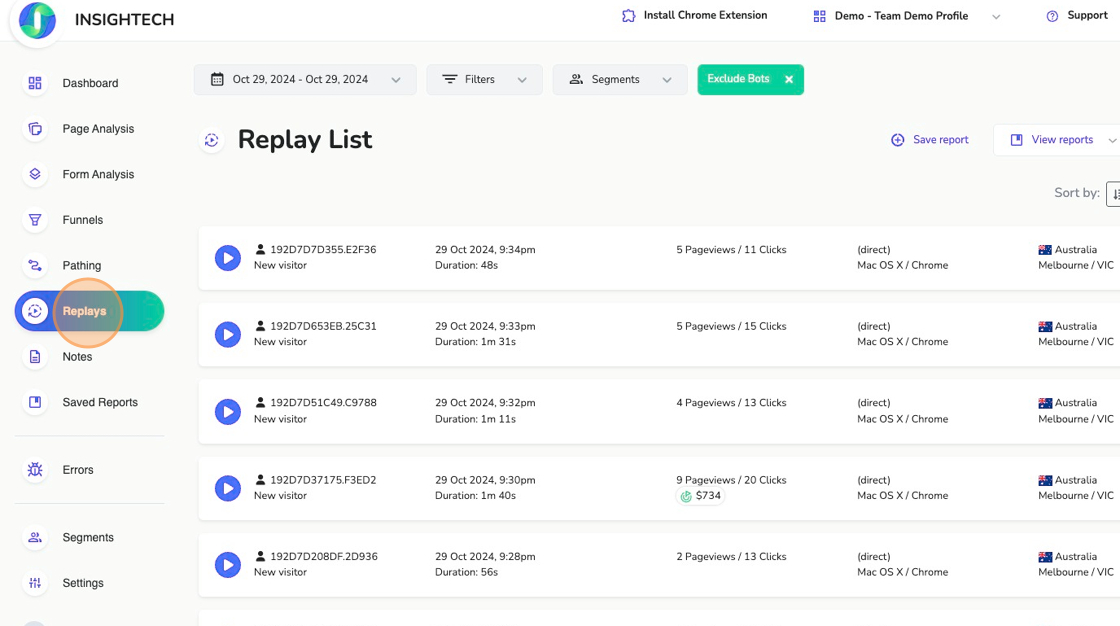Open Saved Reports in the sidebar
This screenshot has width=1120, height=626.
pyautogui.click(x=100, y=402)
